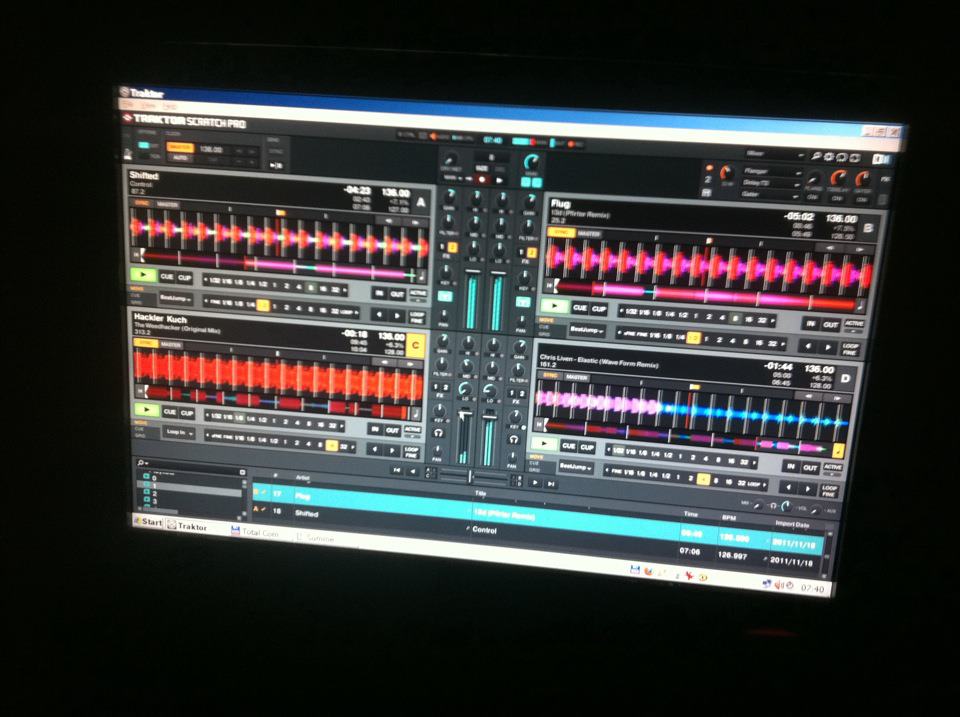Click the metronome tick icon
This screenshot has height=717, width=960.
pyautogui.click(x=129, y=154)
